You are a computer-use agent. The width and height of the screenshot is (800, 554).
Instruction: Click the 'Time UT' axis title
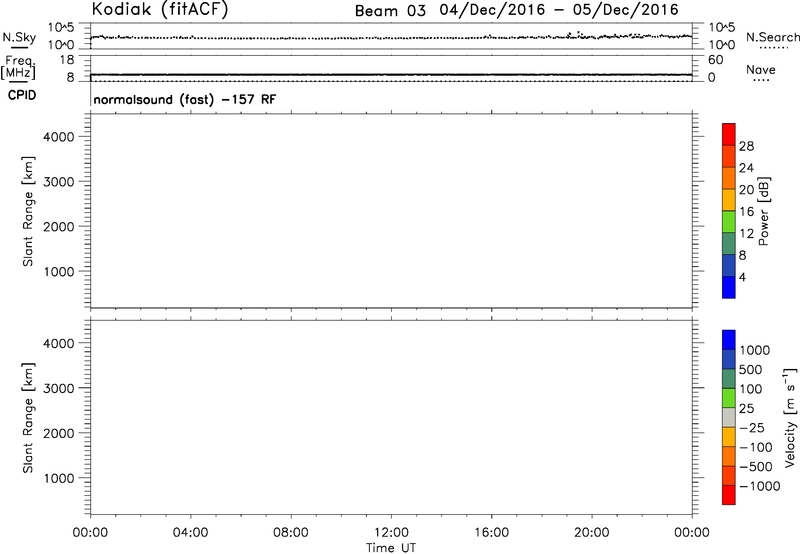coord(391,548)
